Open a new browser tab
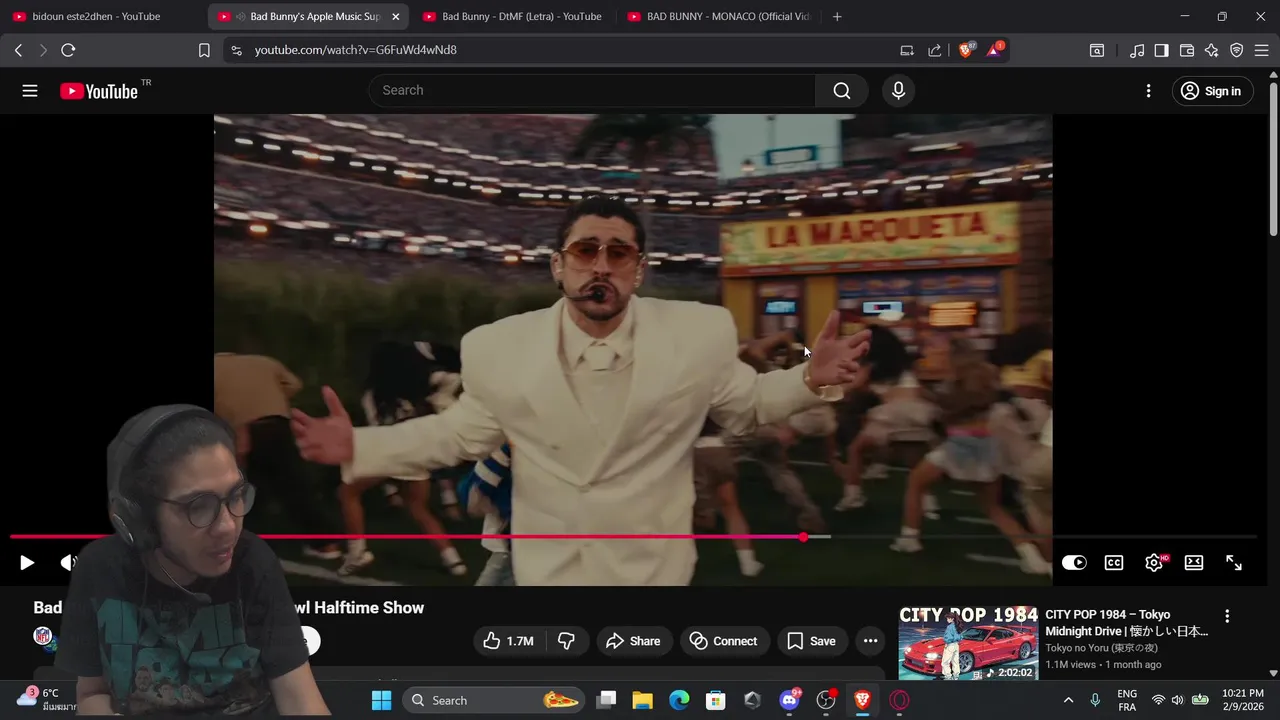 [x=837, y=17]
